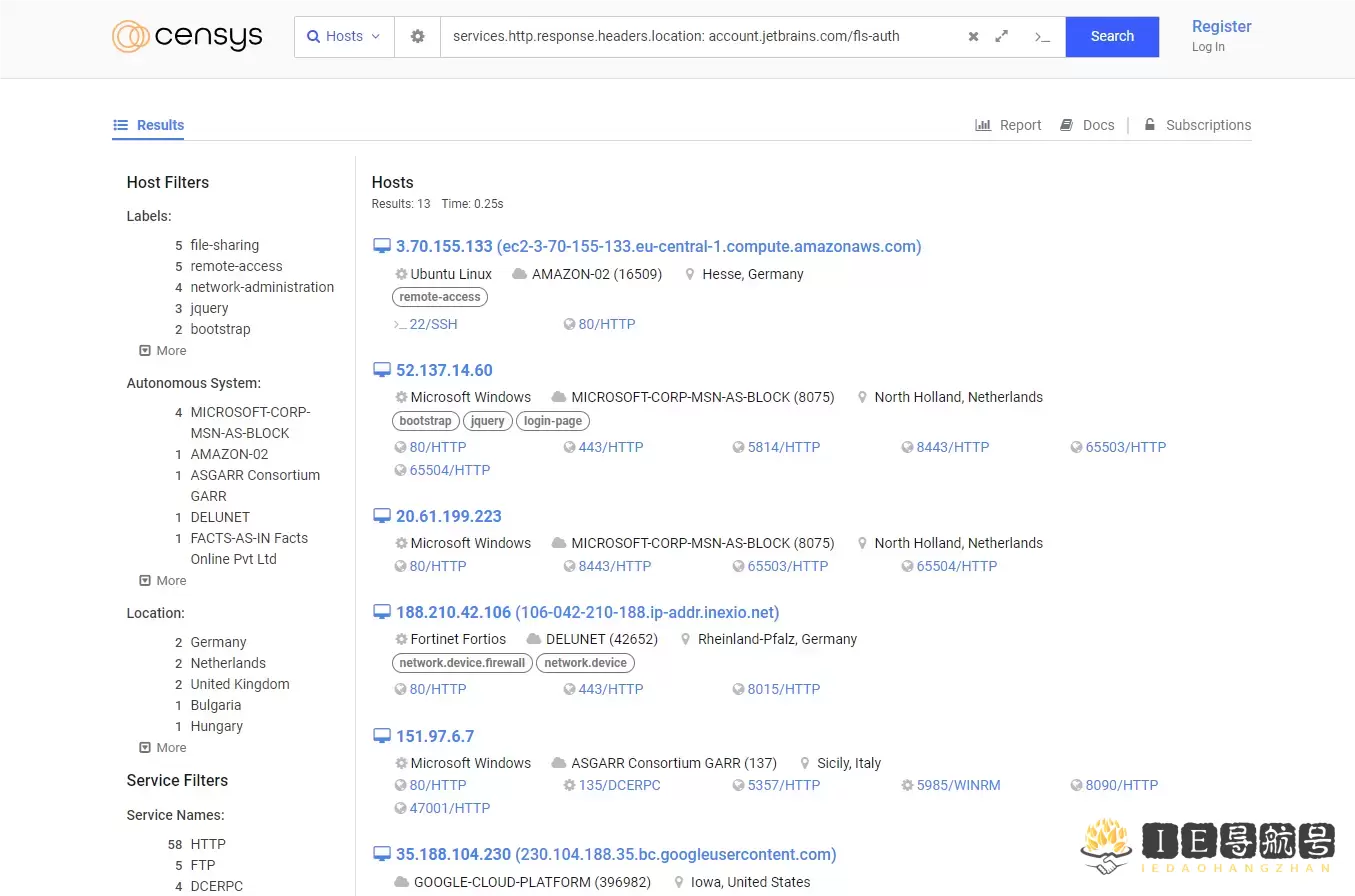Open host 188.210.42.106 result
The height and width of the screenshot is (896, 1355).
(x=588, y=612)
